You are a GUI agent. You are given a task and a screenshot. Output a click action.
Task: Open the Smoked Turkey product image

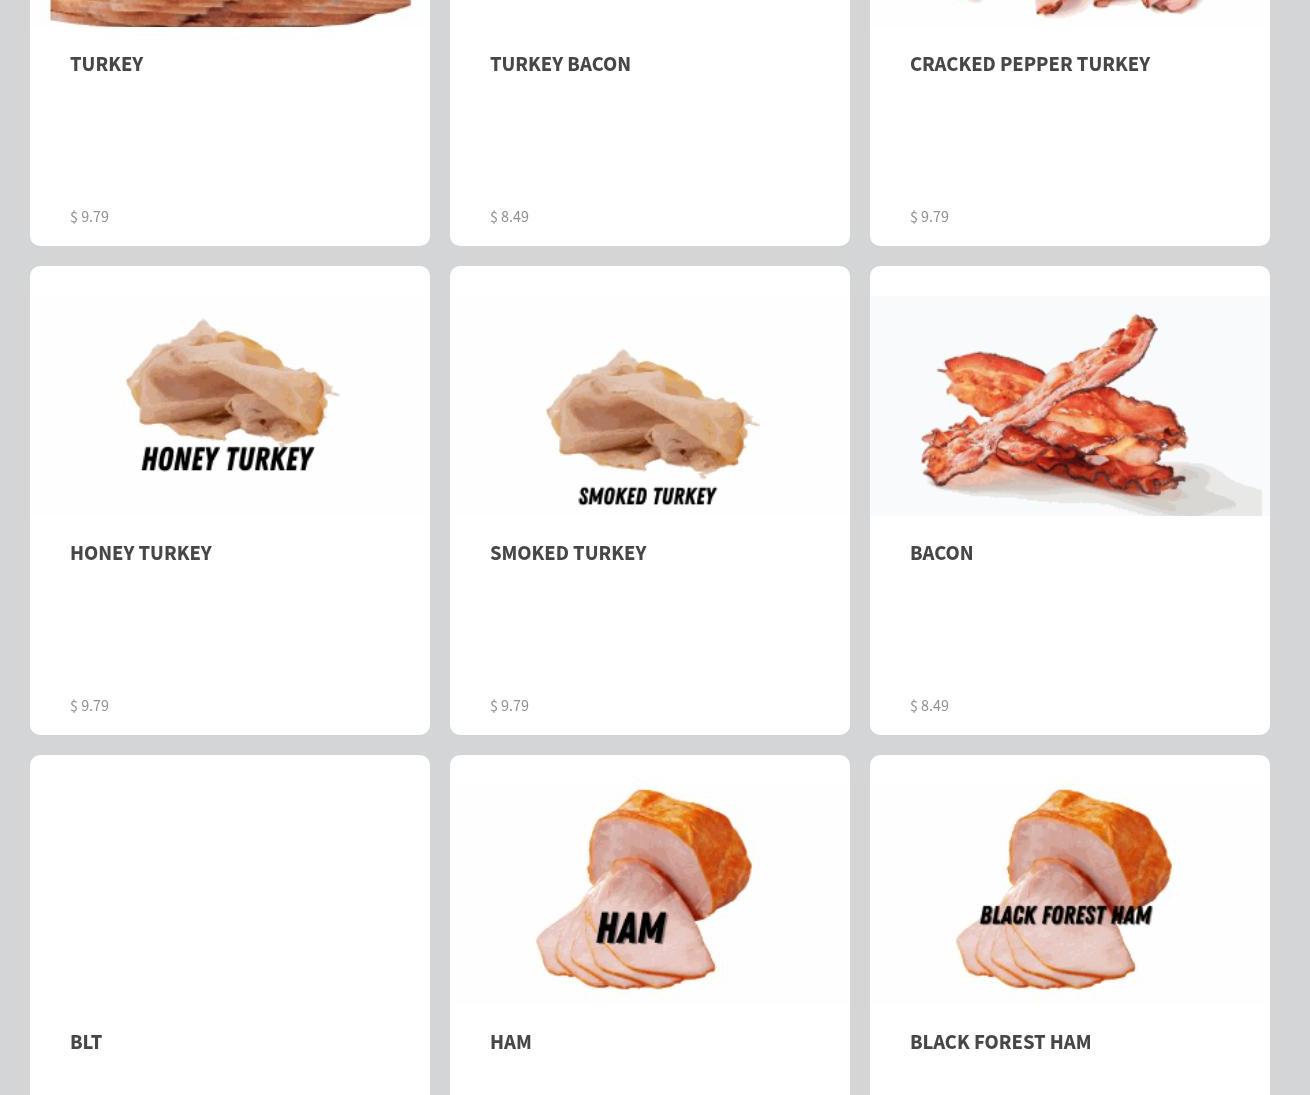[650, 405]
